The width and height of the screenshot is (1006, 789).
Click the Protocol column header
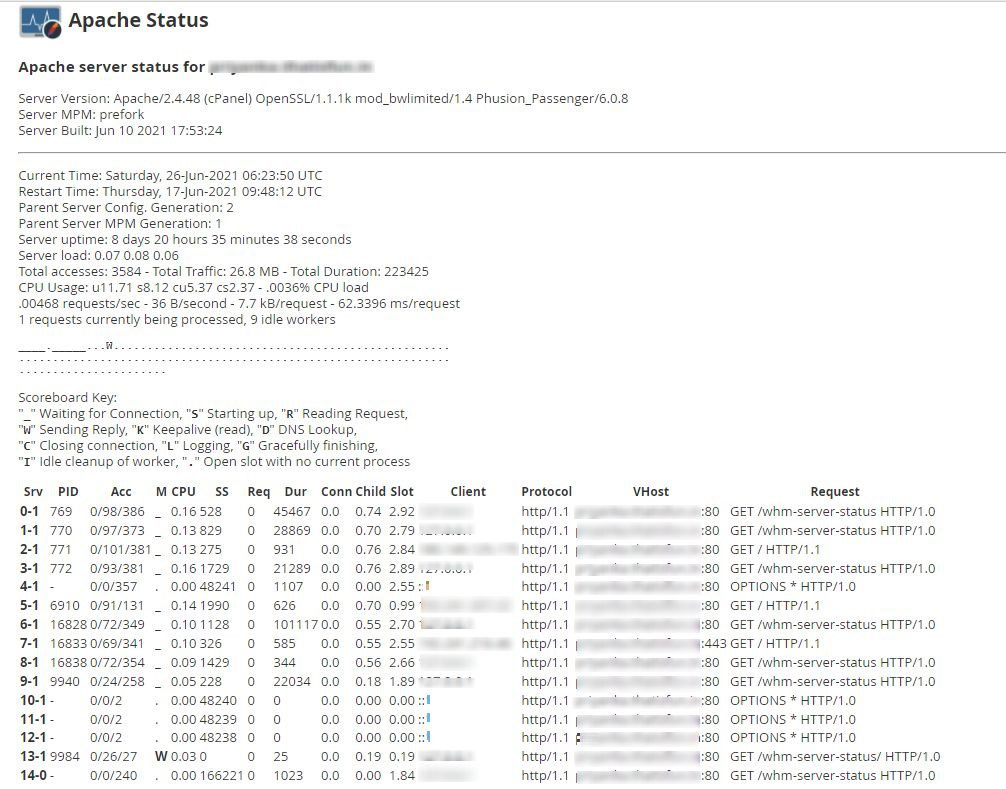coord(546,491)
